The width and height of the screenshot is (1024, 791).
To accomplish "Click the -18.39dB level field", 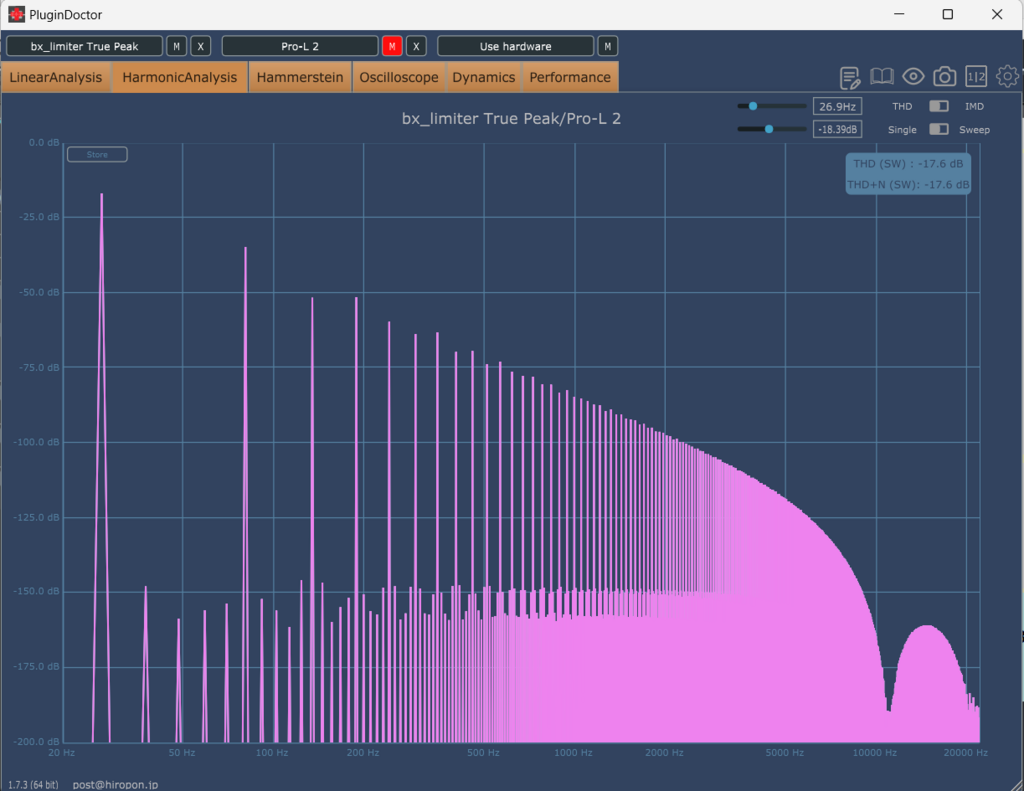I will pyautogui.click(x=837, y=129).
